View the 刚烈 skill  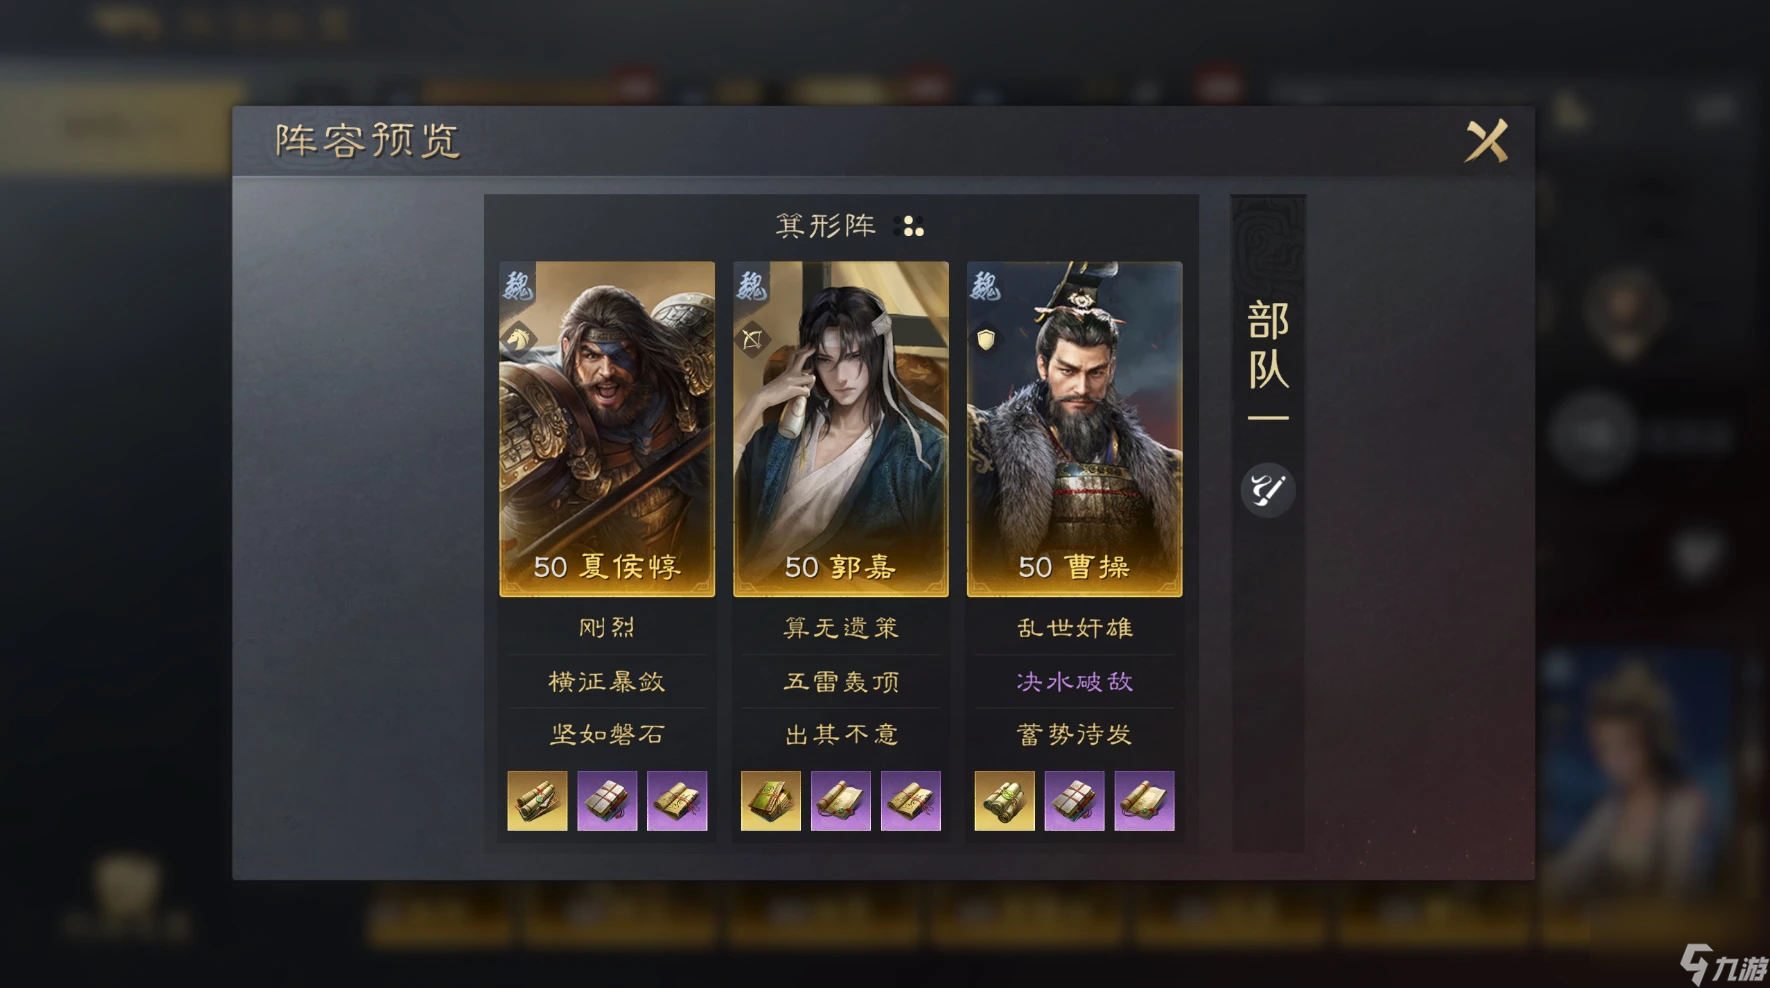click(x=607, y=628)
